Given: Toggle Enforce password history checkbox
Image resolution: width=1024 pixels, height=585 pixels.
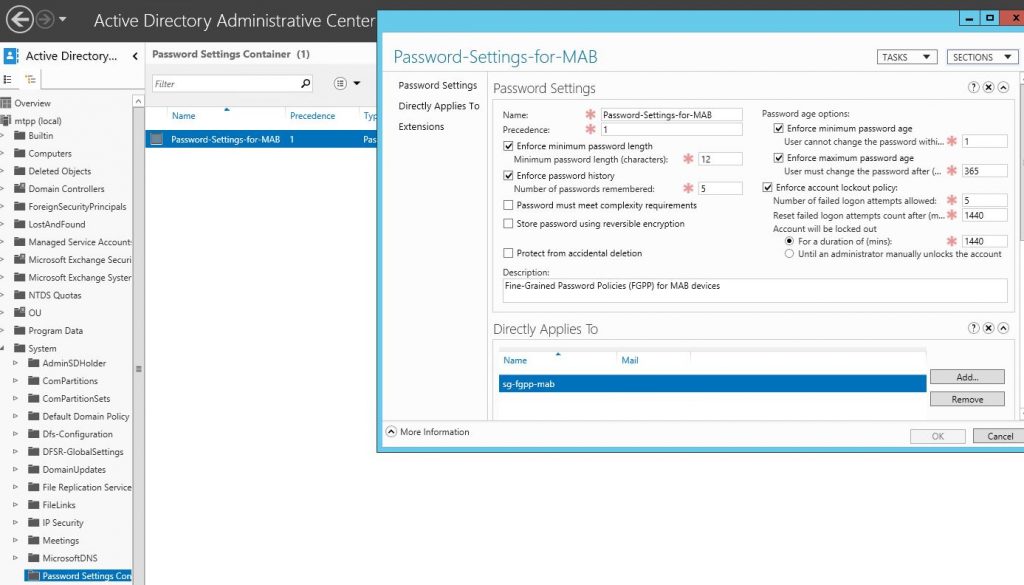Looking at the screenshot, I should point(508,176).
